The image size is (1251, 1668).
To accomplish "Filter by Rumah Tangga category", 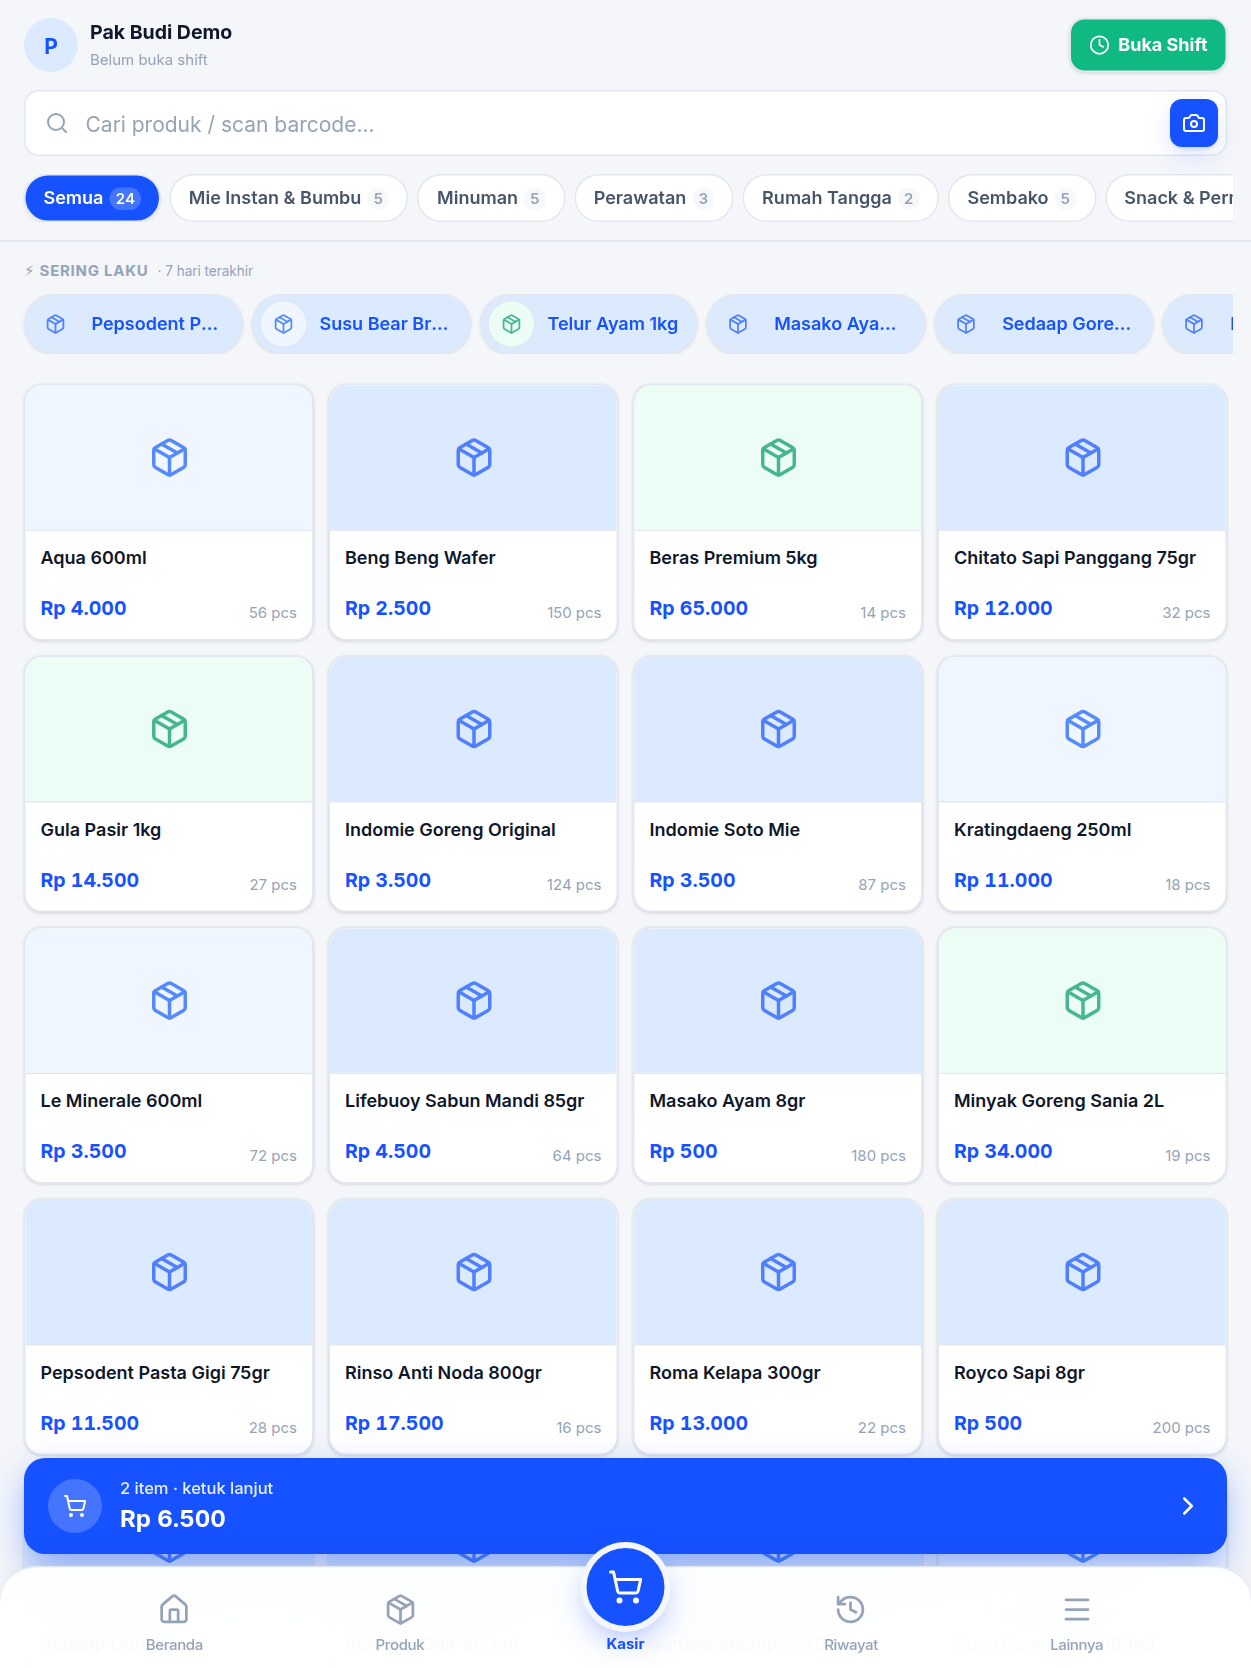I will [x=840, y=198].
